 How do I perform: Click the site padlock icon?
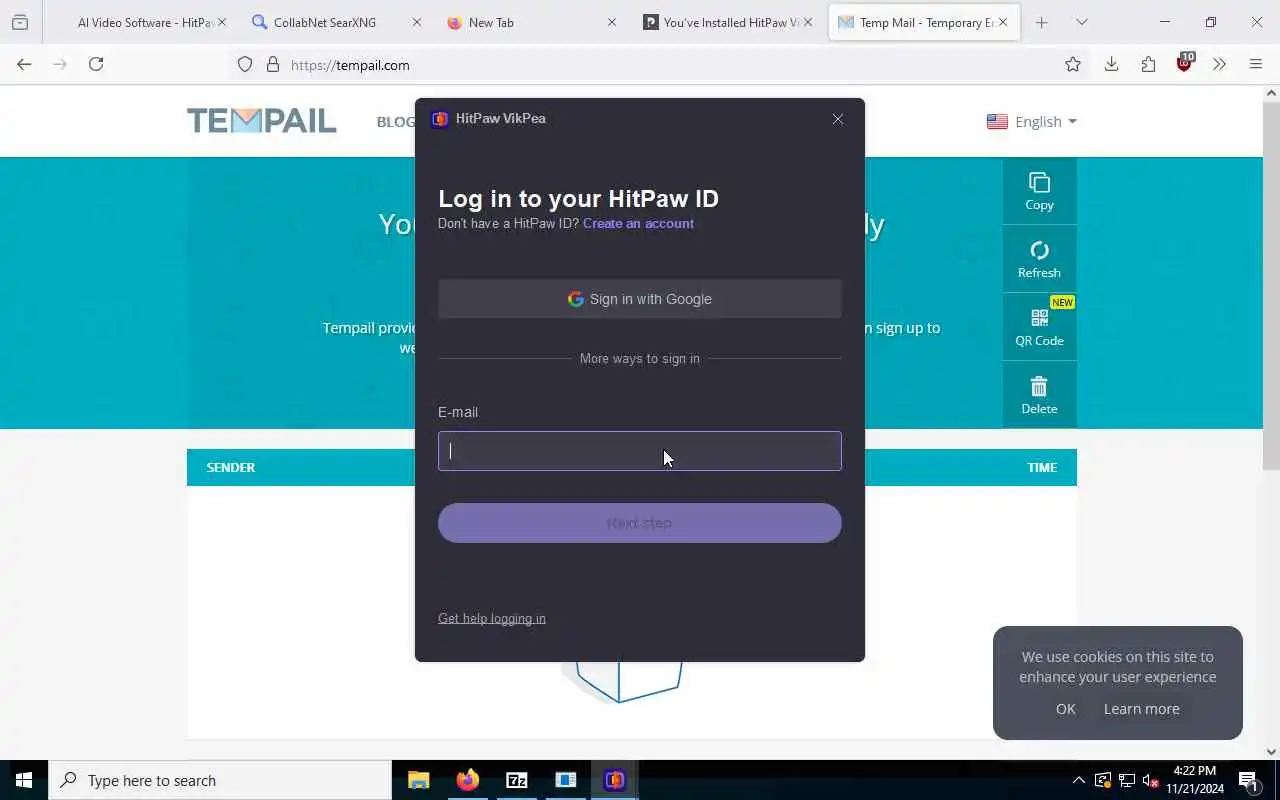click(x=273, y=65)
